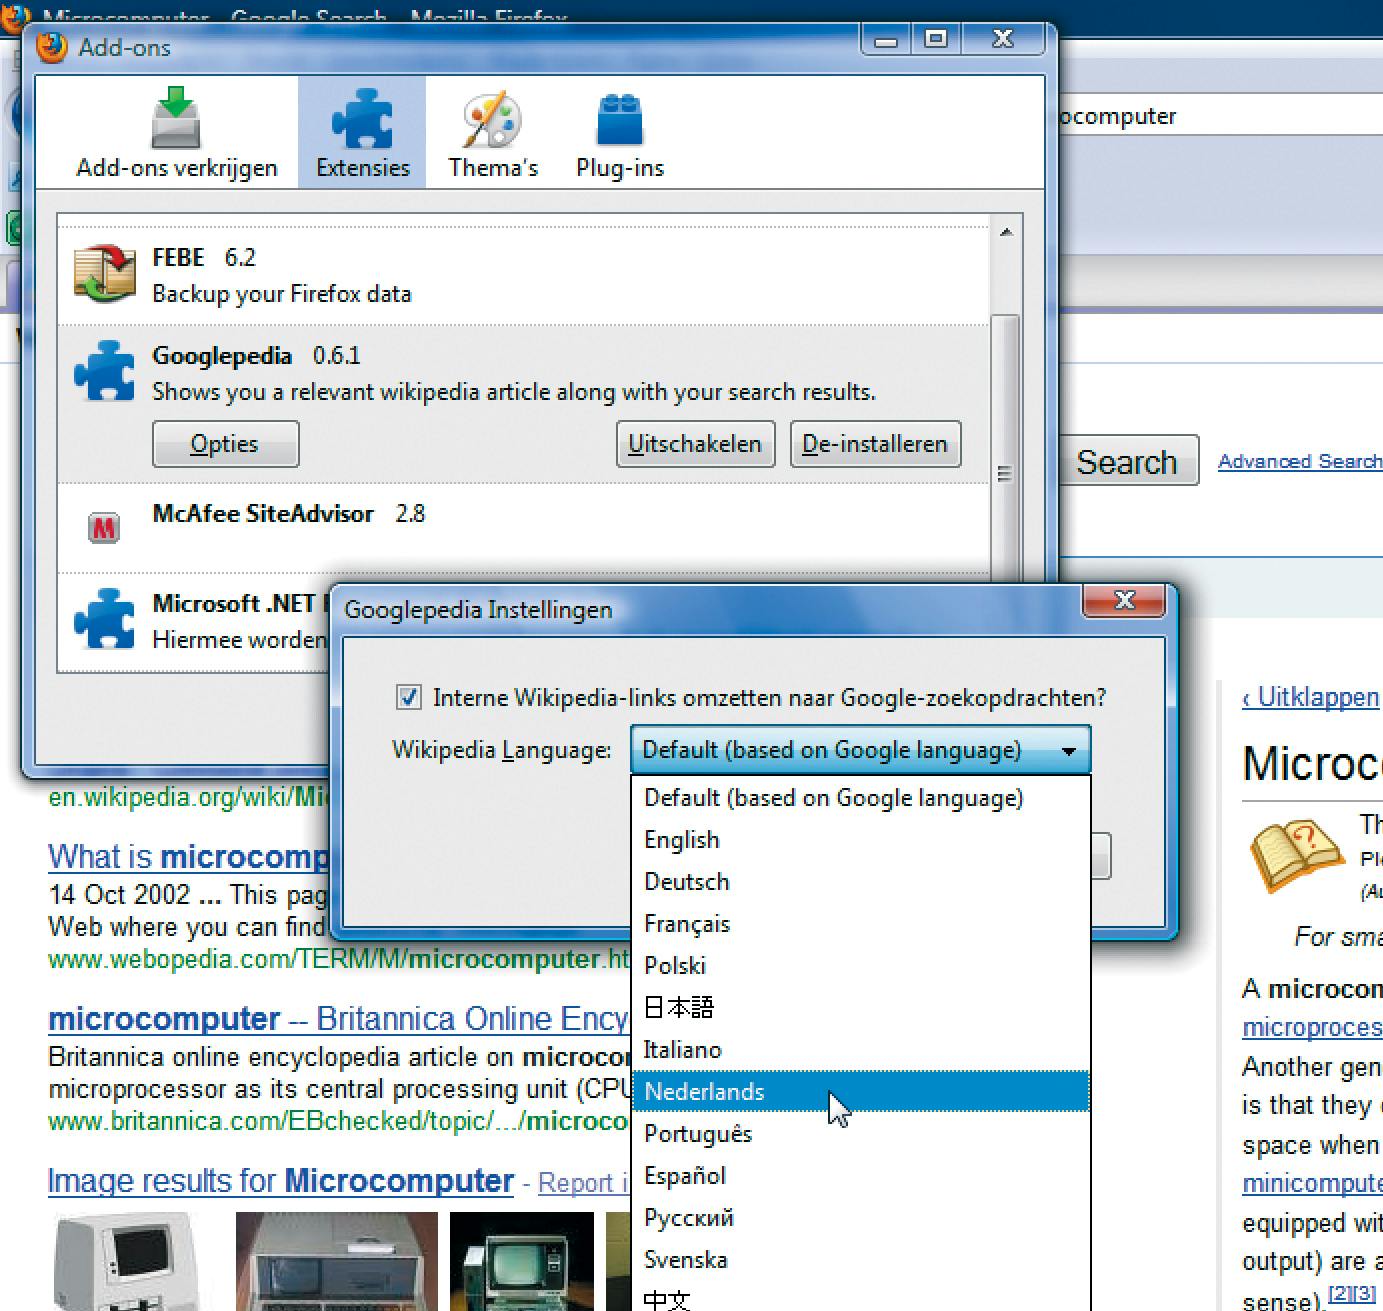Open the microprocessor link in Wikipedia panel

[x=1312, y=1028]
